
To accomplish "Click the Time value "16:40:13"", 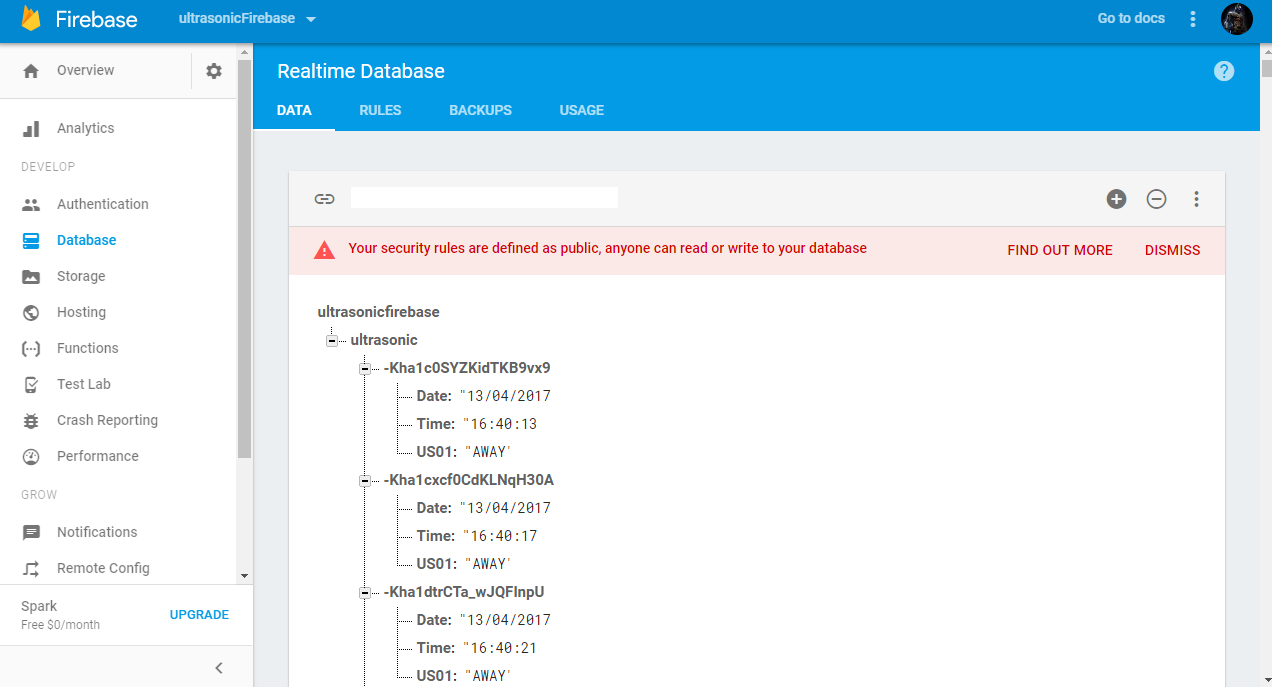I will (498, 424).
